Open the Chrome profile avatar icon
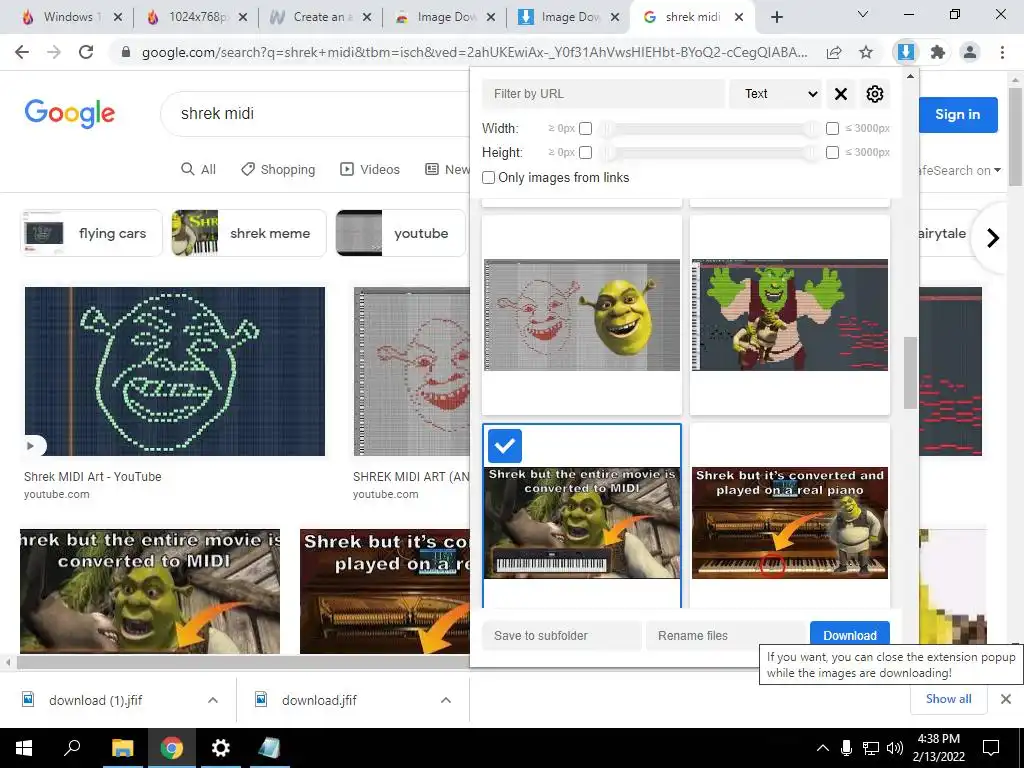Image resolution: width=1024 pixels, height=768 pixels. (x=970, y=52)
